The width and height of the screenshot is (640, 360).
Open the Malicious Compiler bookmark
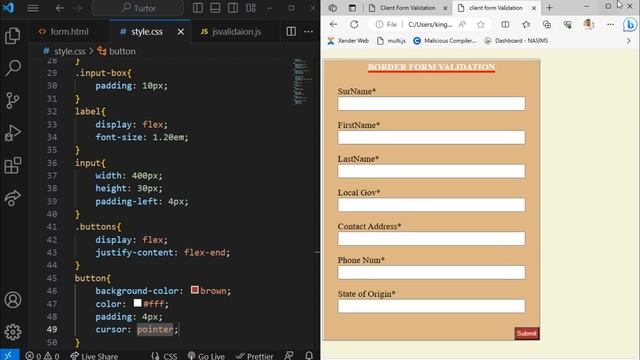pos(444,41)
